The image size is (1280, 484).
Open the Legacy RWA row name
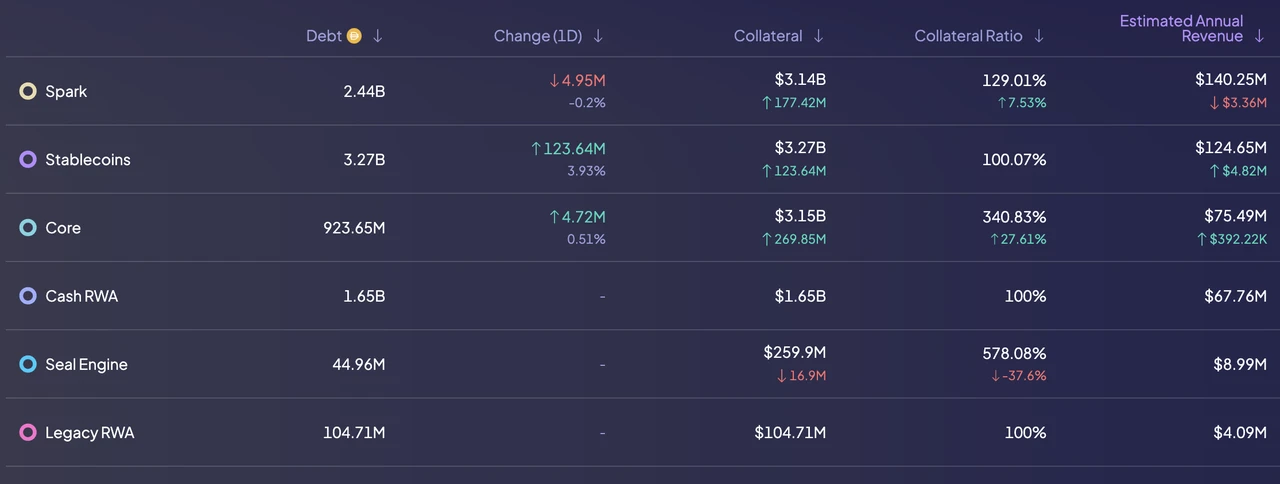pos(89,433)
